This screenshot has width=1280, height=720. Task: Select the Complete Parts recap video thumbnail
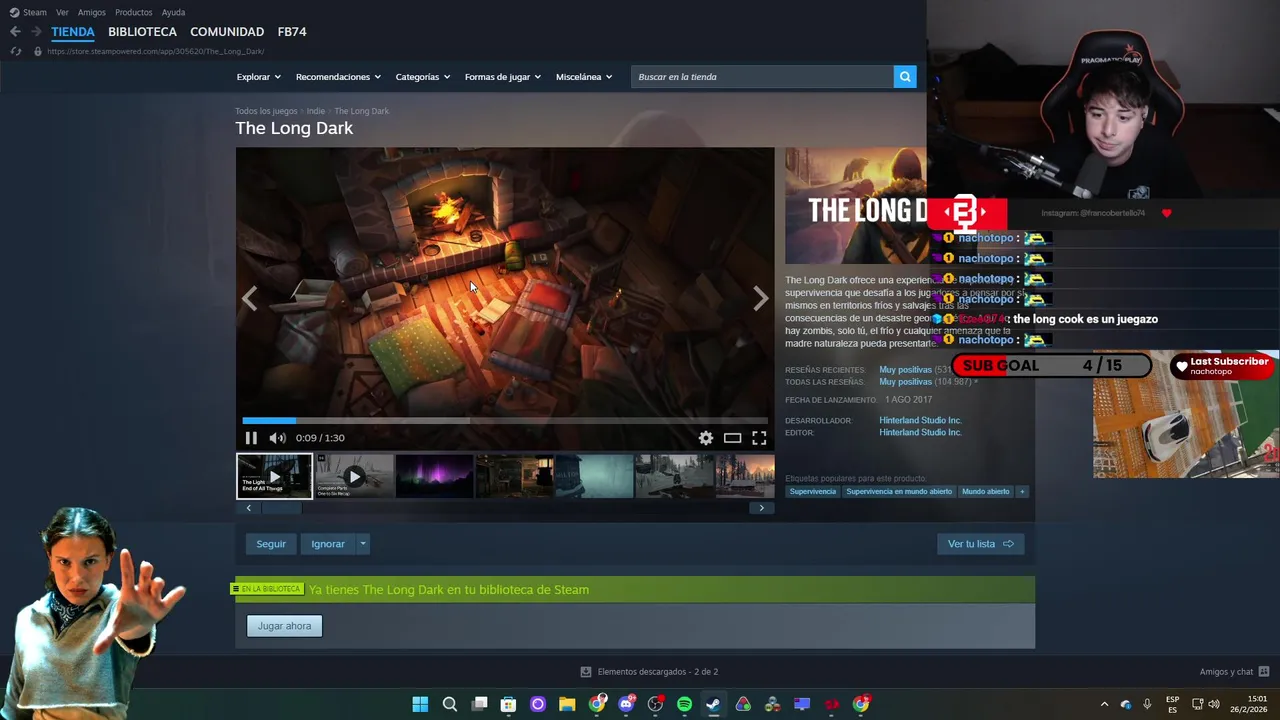point(354,476)
